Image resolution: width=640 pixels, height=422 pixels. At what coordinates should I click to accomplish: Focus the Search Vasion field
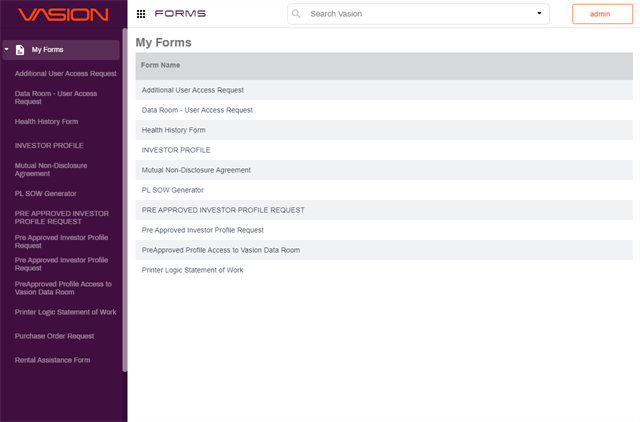coord(418,14)
